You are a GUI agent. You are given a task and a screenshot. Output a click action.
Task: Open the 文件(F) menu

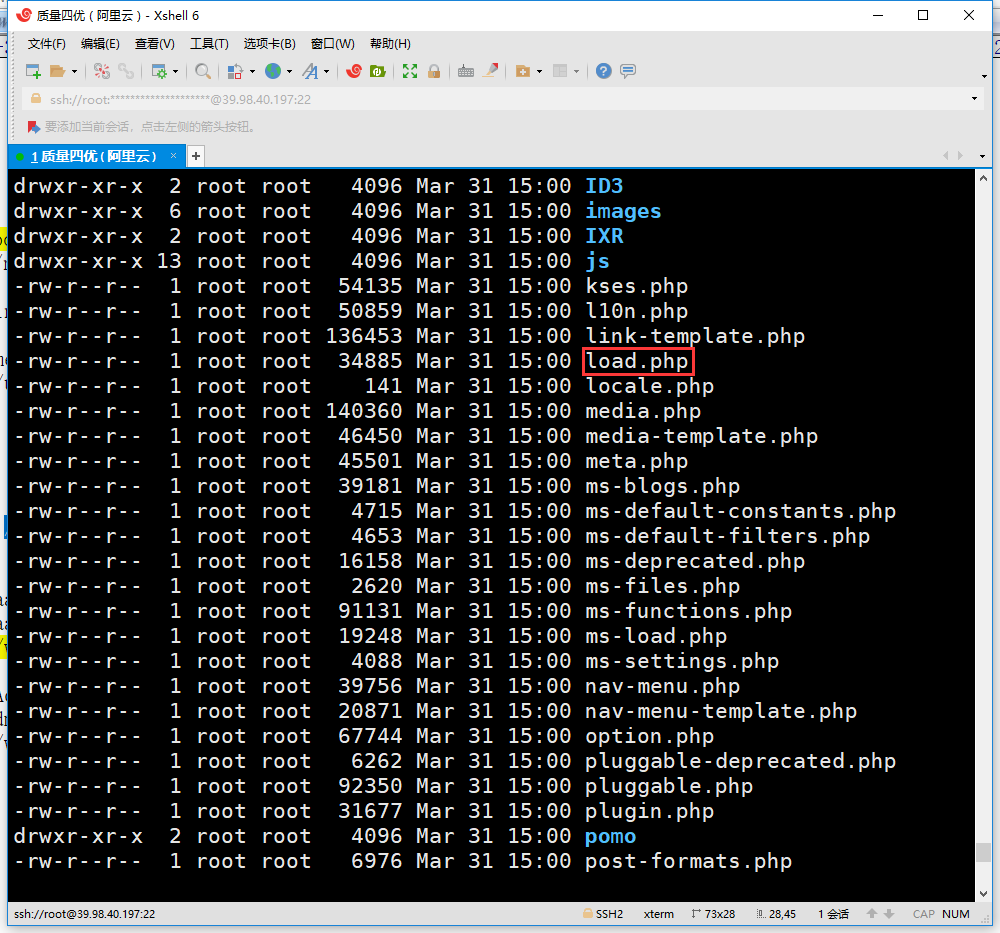[x=46, y=44]
